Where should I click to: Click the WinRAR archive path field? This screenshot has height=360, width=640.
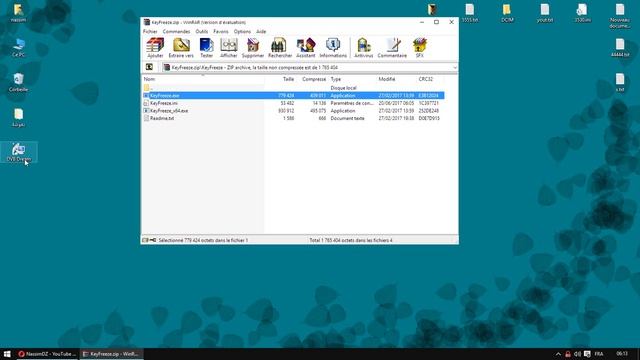pyautogui.click(x=310, y=67)
